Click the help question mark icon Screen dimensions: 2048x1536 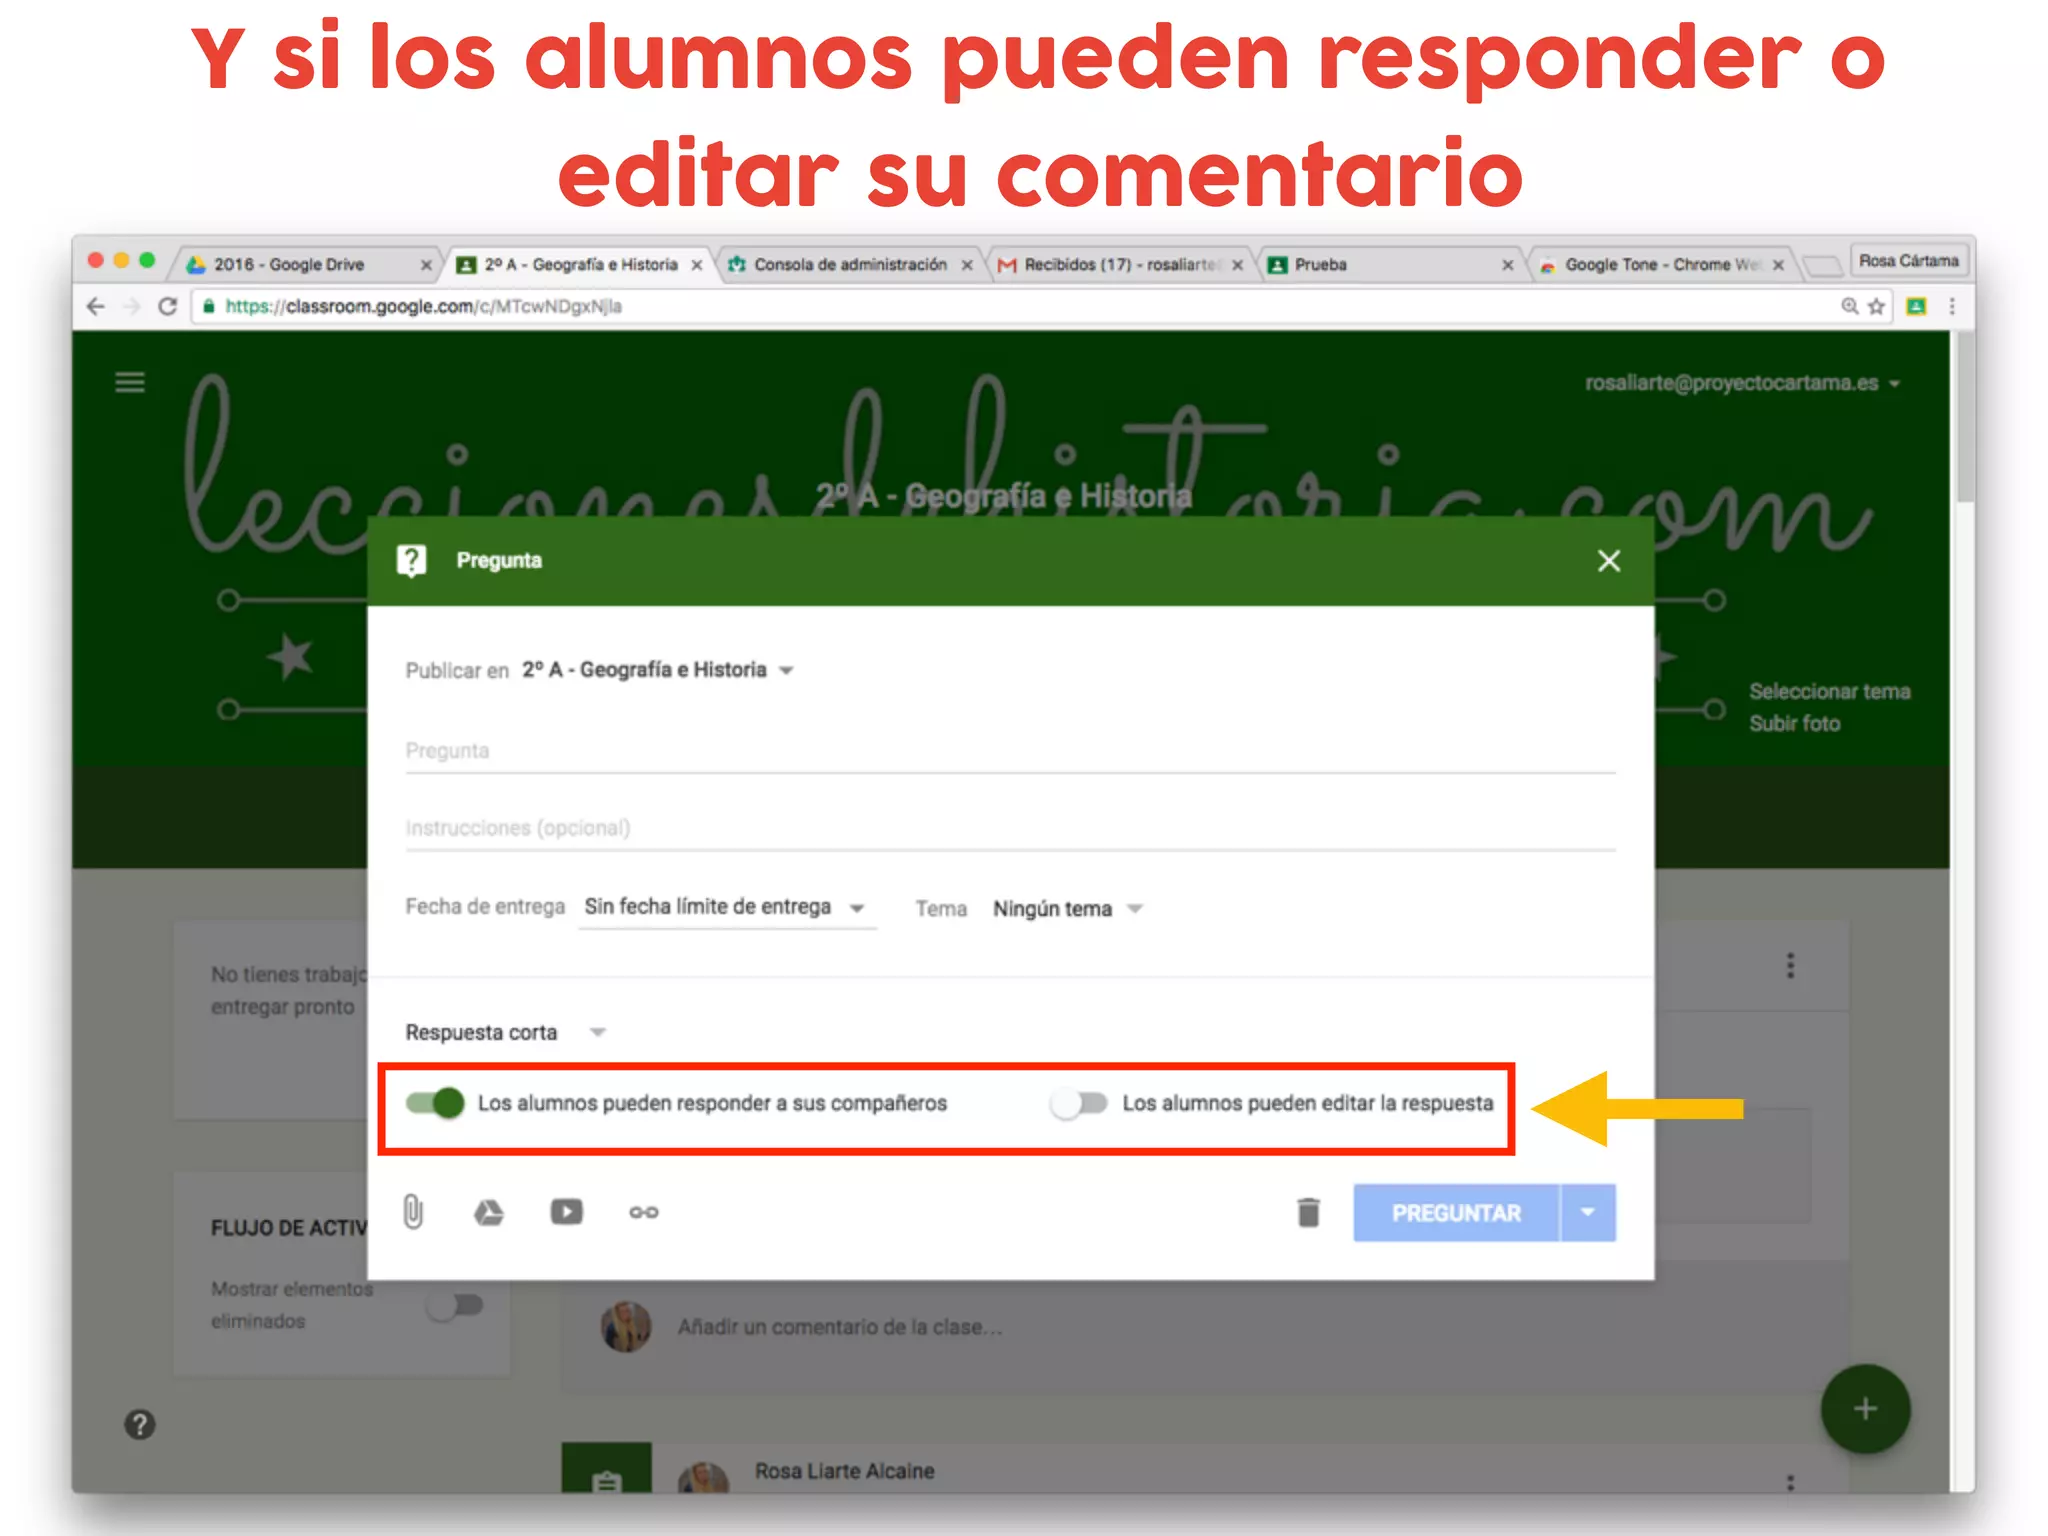[x=140, y=1424]
